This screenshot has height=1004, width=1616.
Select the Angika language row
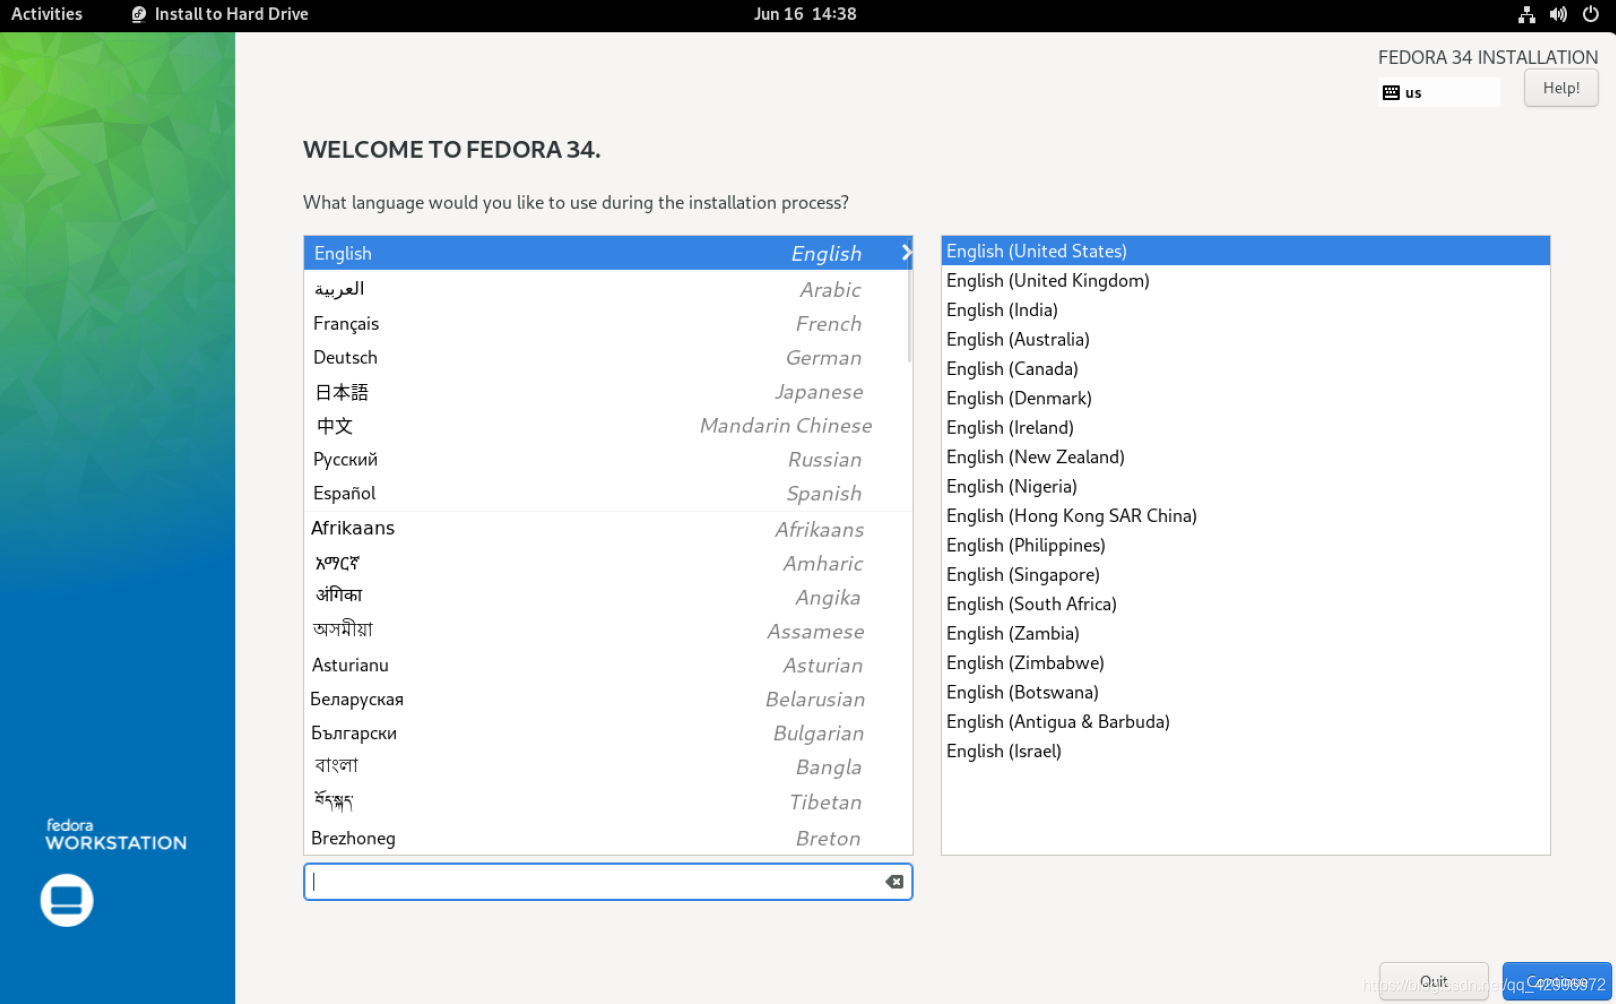[608, 597]
